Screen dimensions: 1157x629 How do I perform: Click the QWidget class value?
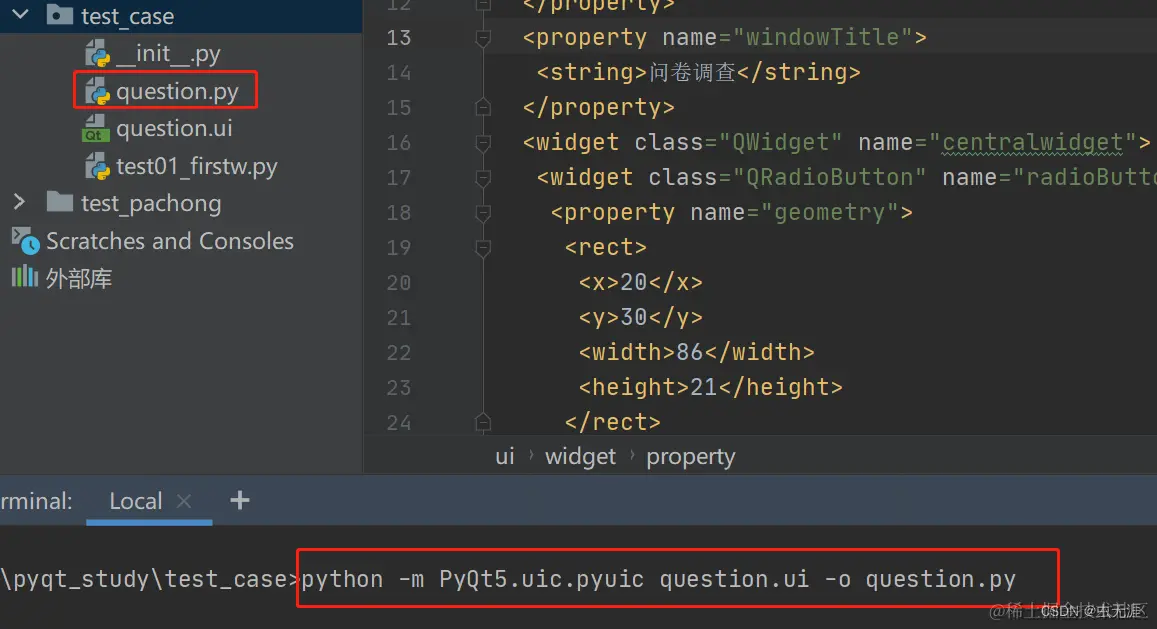click(x=781, y=142)
